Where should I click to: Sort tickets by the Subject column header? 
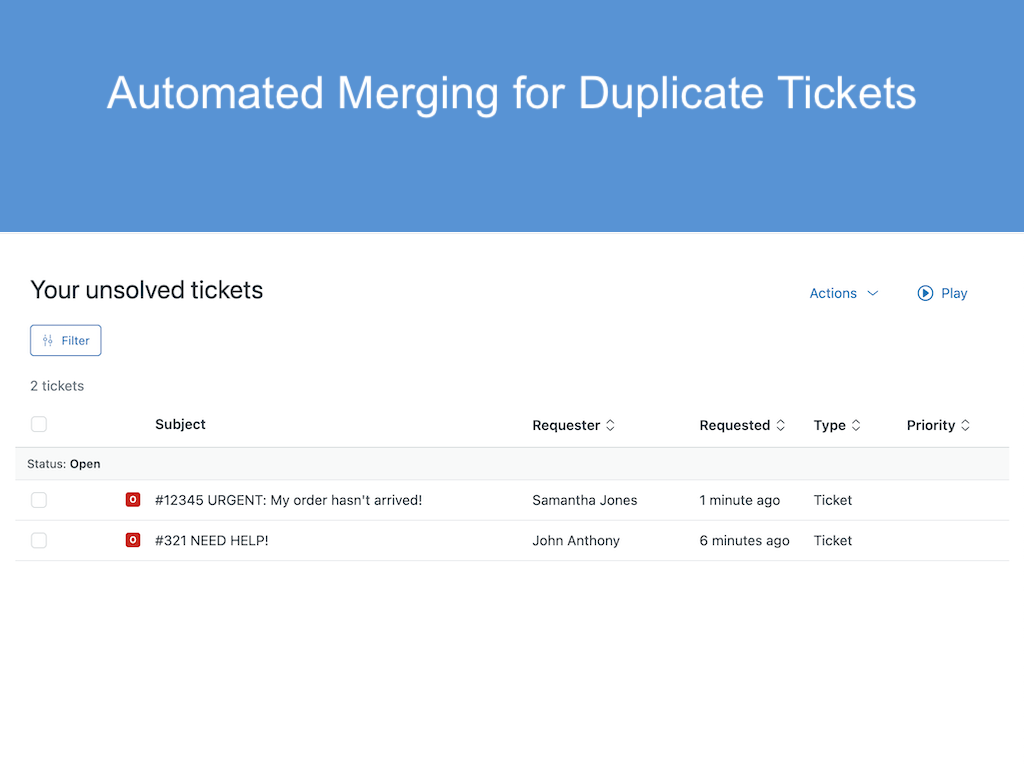[180, 424]
